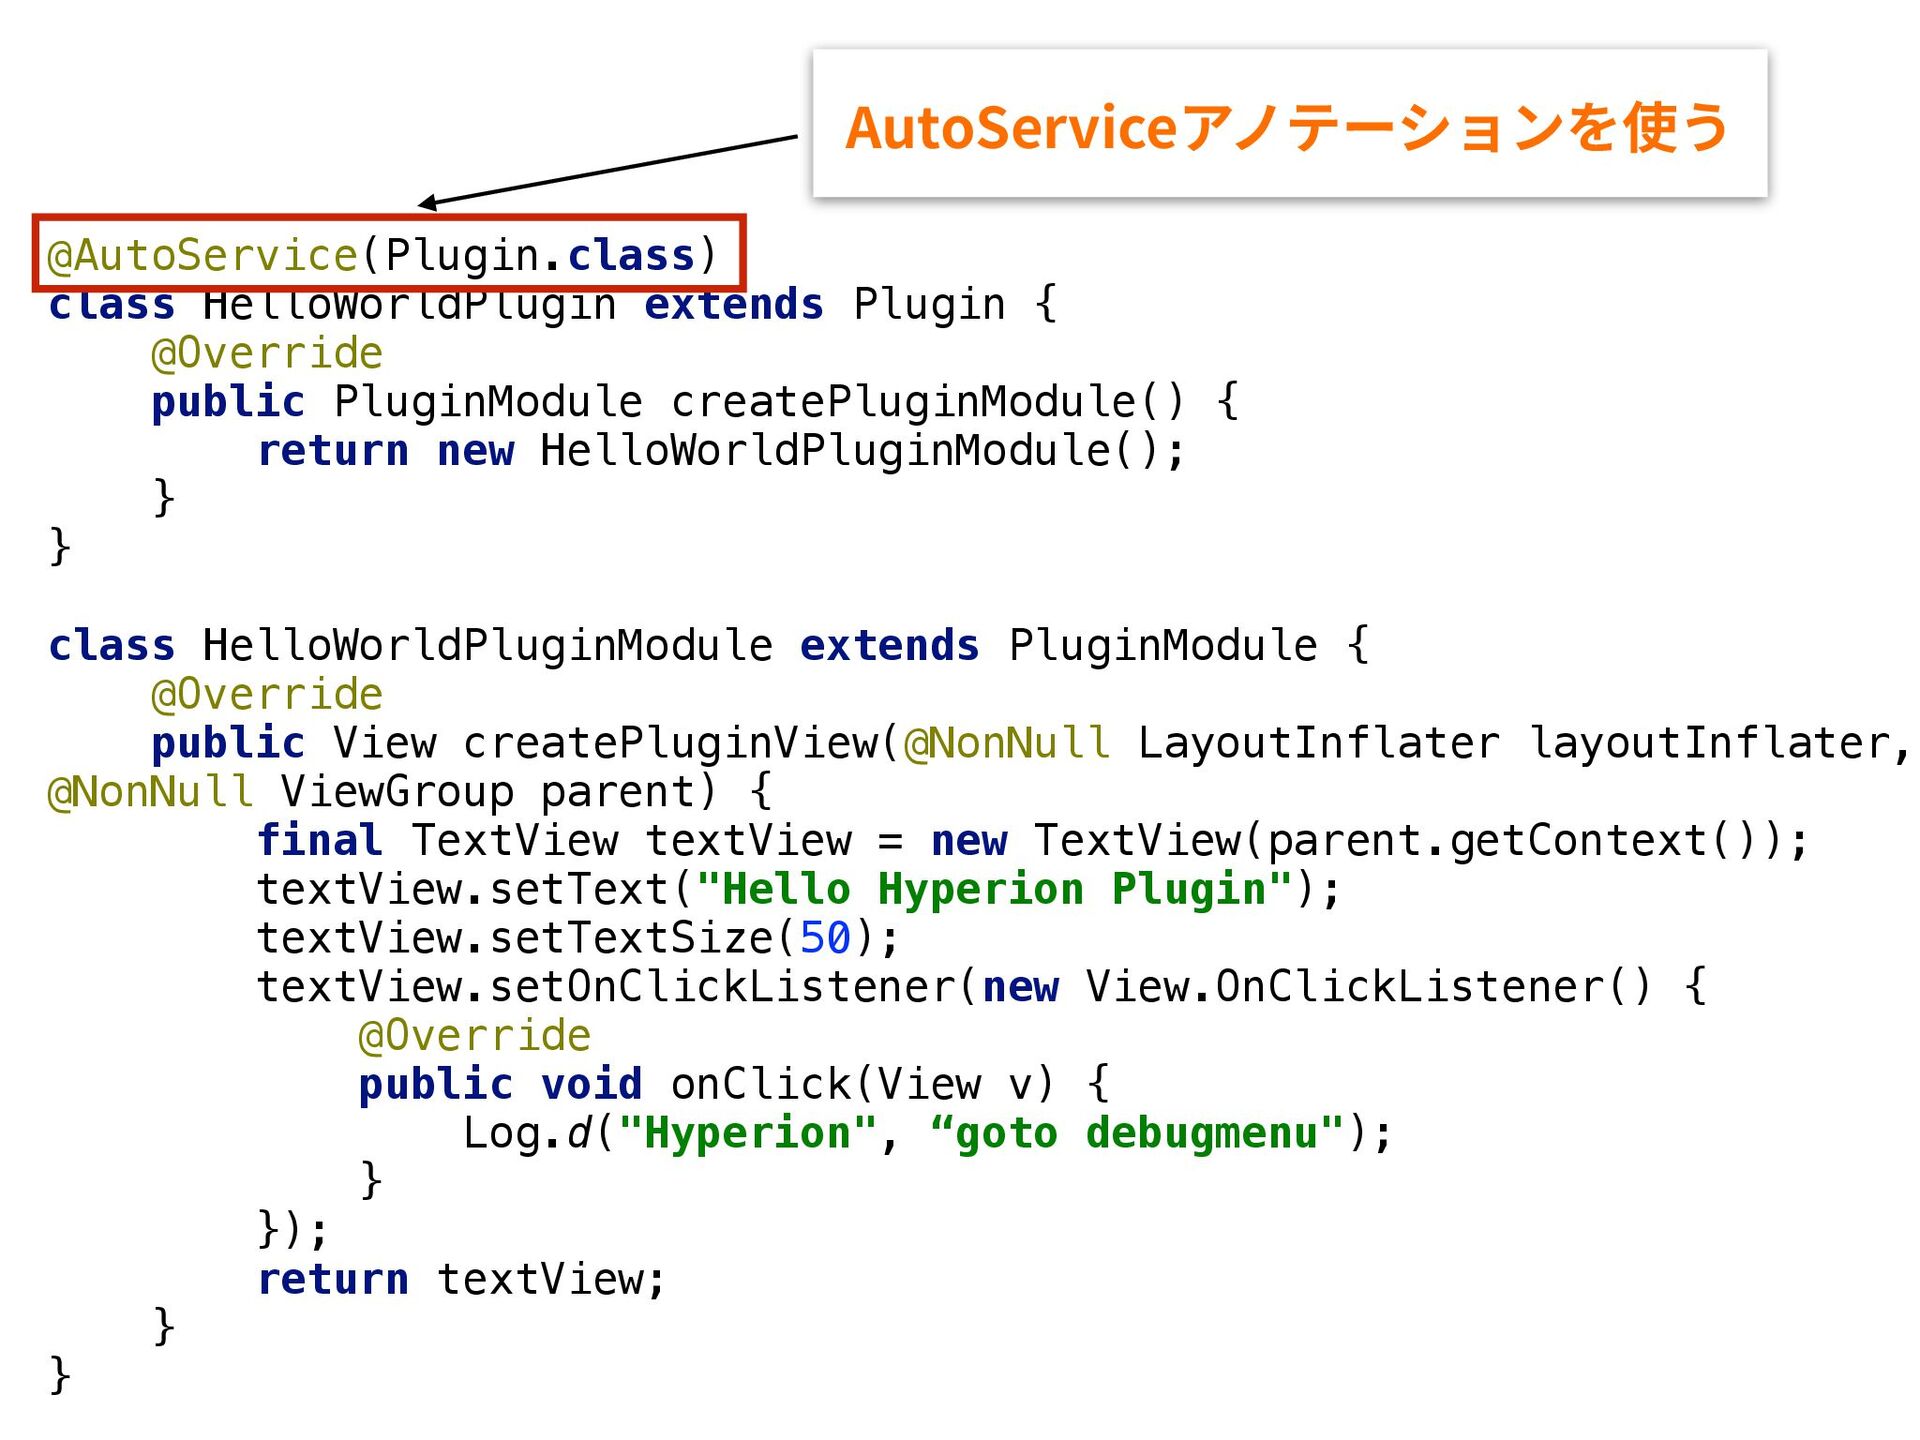Click the @NonNull before ViewGroup
The image size is (1920, 1440).
(150, 792)
